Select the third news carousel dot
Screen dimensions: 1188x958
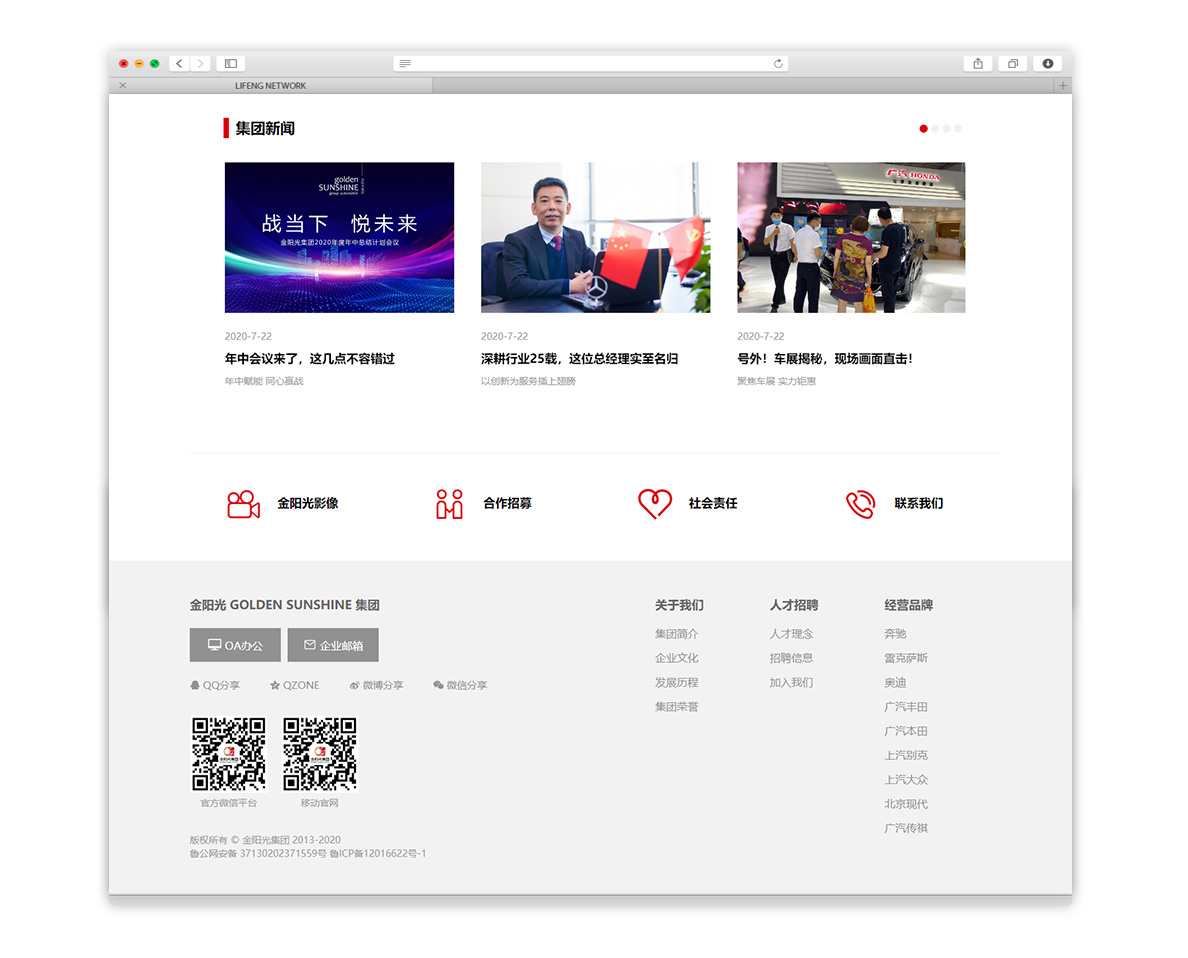point(946,129)
